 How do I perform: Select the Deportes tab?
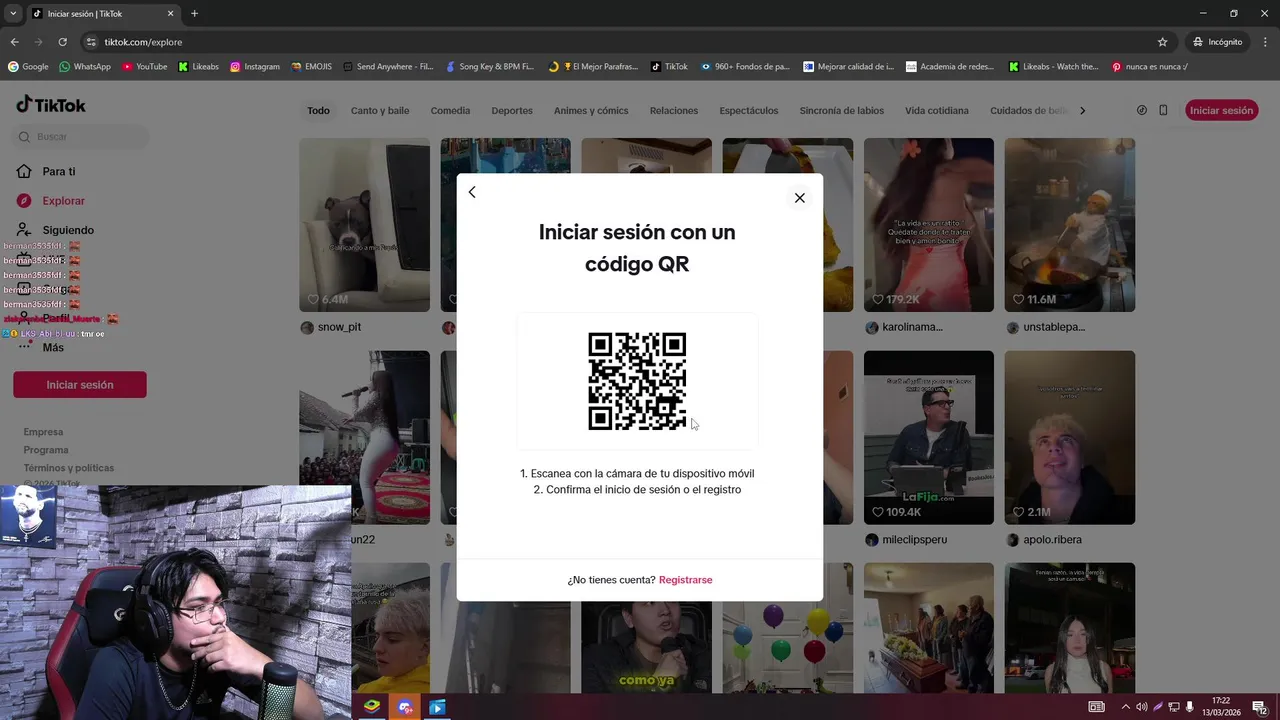512,110
